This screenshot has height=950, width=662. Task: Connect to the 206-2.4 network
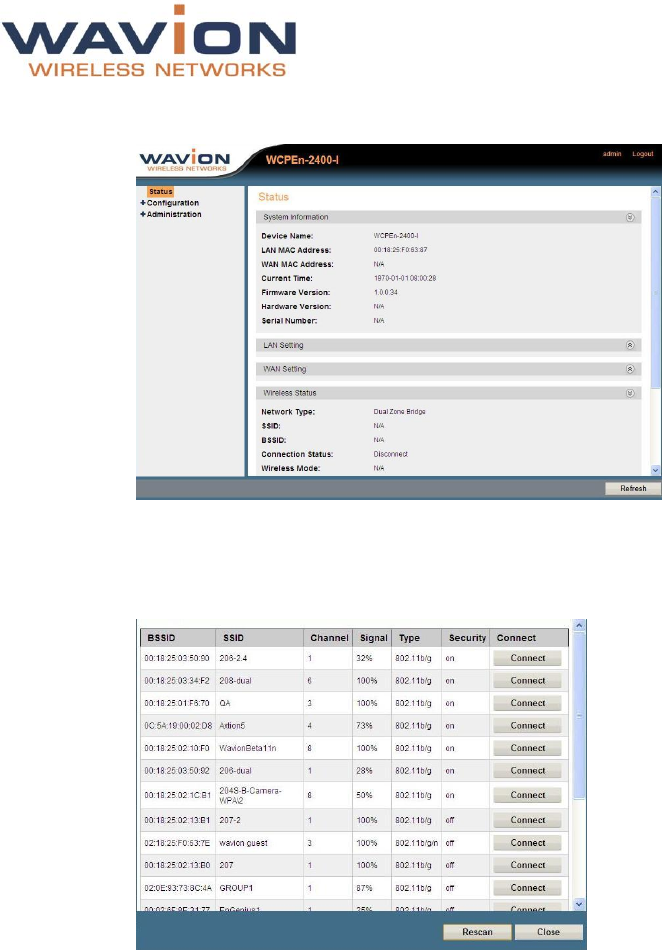(528, 658)
